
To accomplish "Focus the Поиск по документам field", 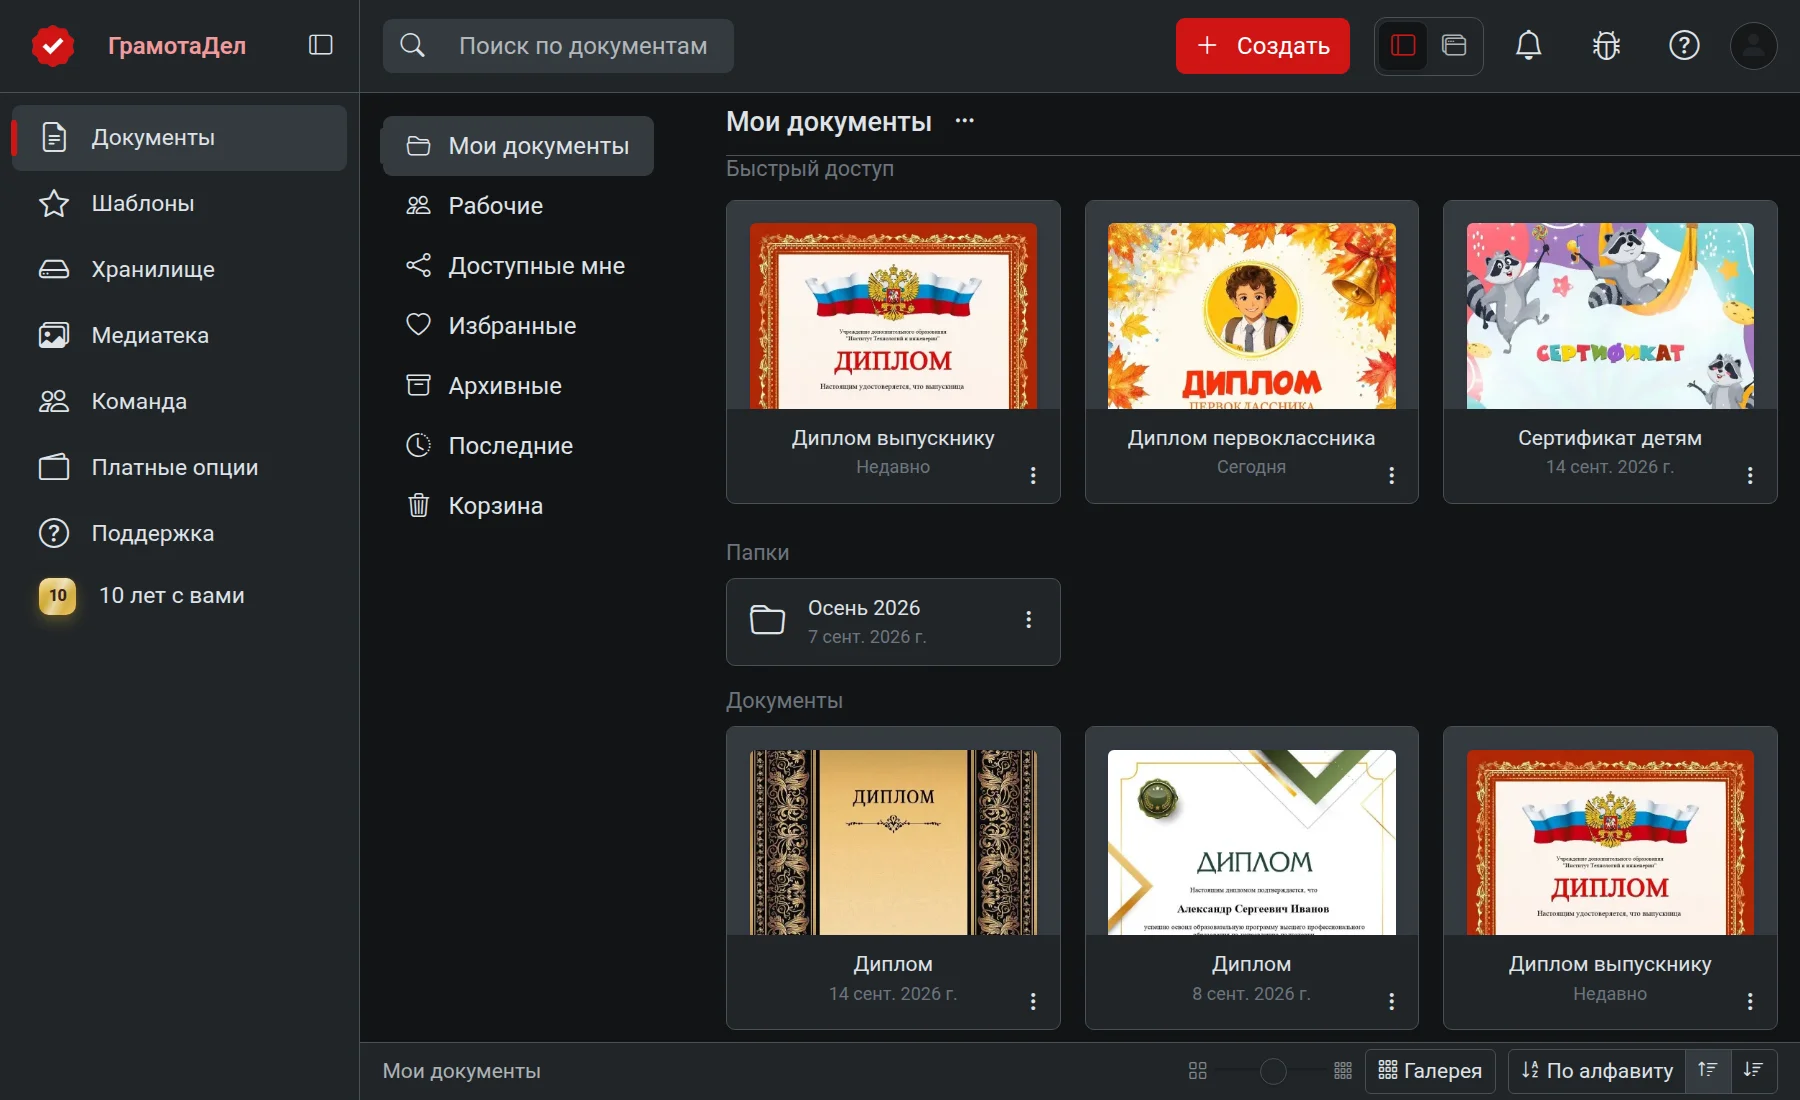I will [x=558, y=46].
